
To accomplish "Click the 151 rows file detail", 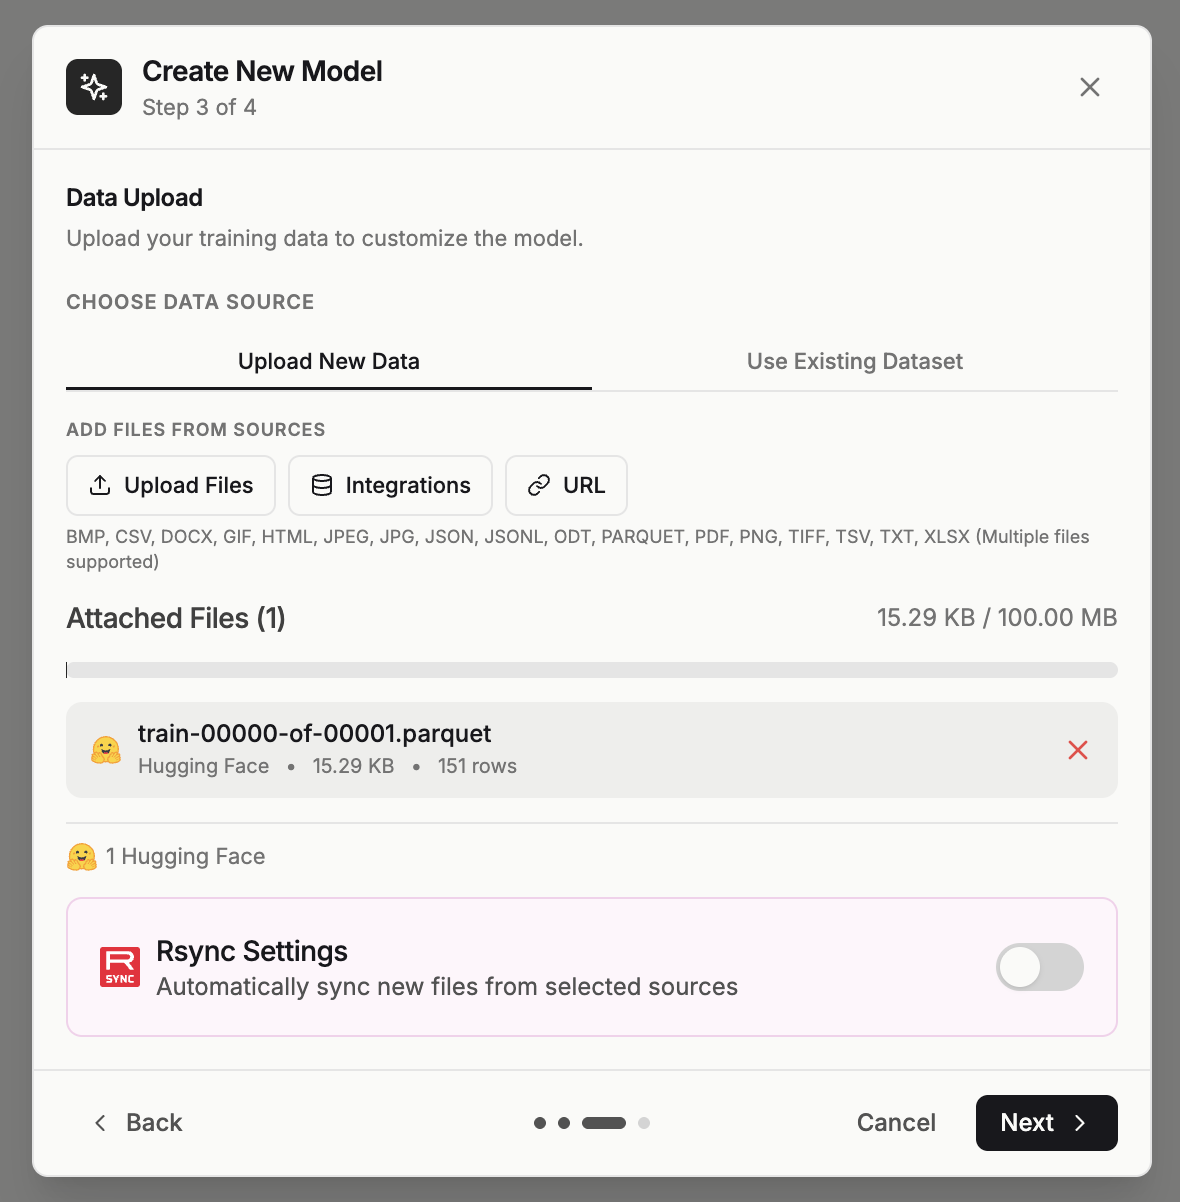I will point(477,766).
